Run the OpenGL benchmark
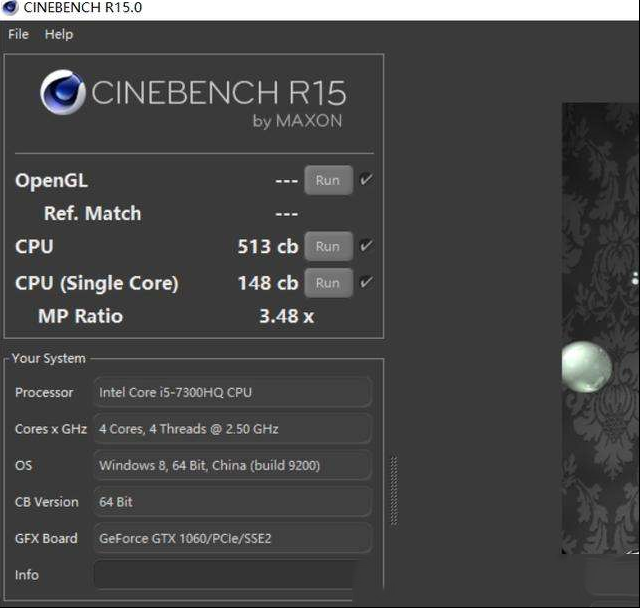Viewport: 640px width, 608px height. (x=328, y=180)
